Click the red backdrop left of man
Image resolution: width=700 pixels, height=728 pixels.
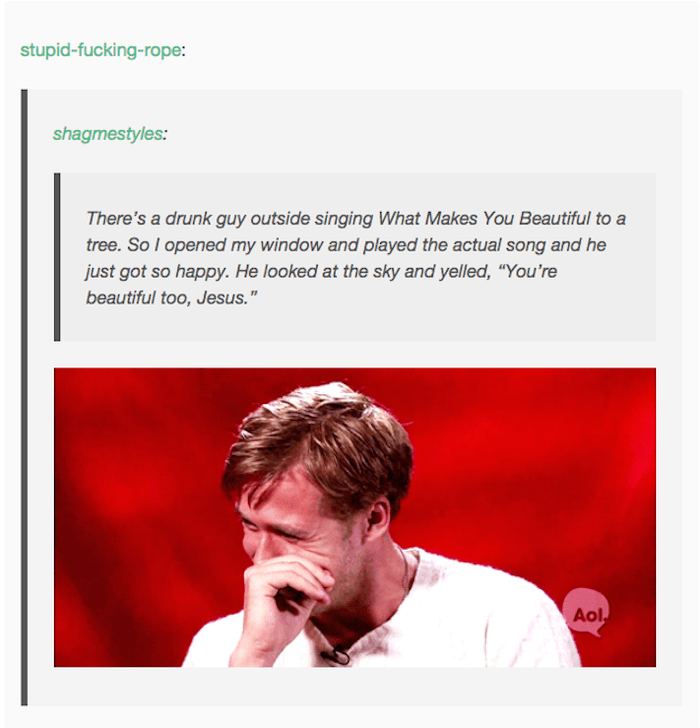point(139,511)
